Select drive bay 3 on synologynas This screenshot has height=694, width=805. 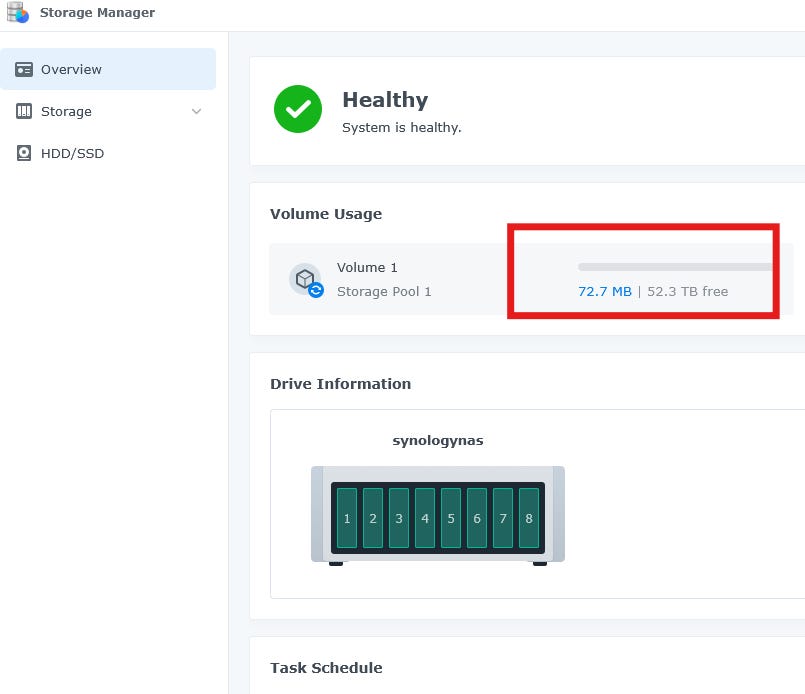[x=399, y=518]
